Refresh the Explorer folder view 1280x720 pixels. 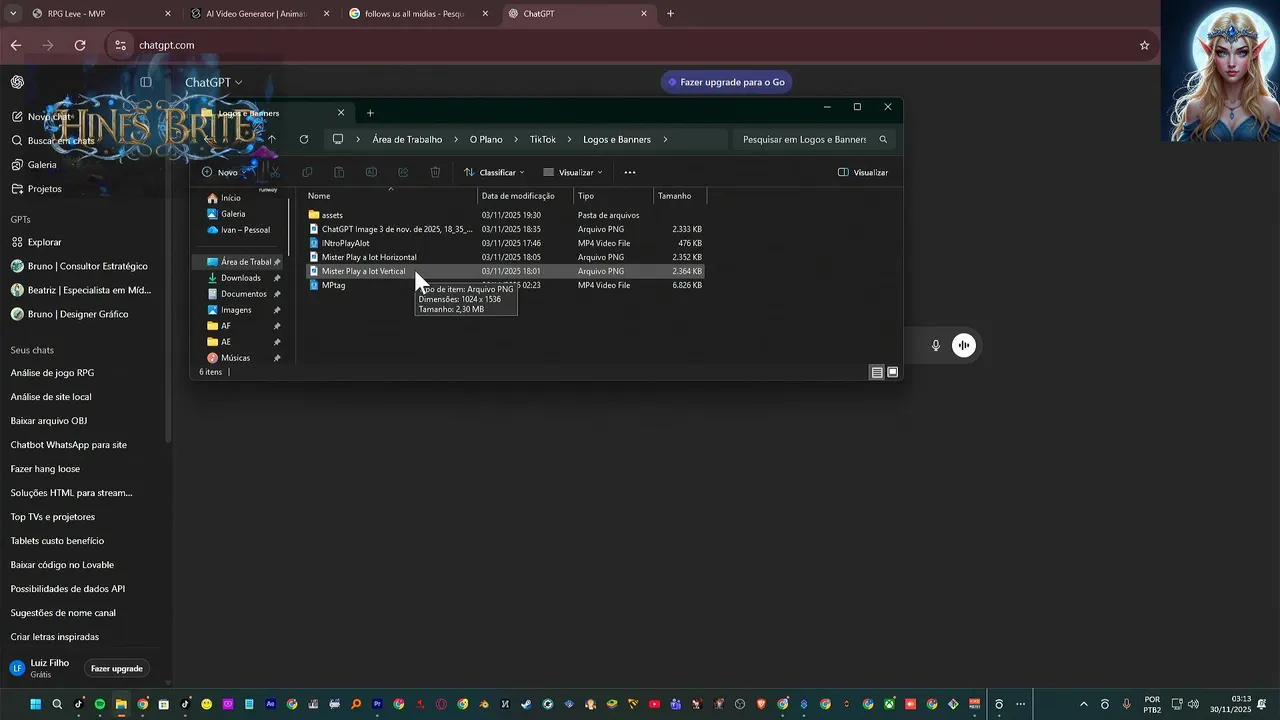304,139
